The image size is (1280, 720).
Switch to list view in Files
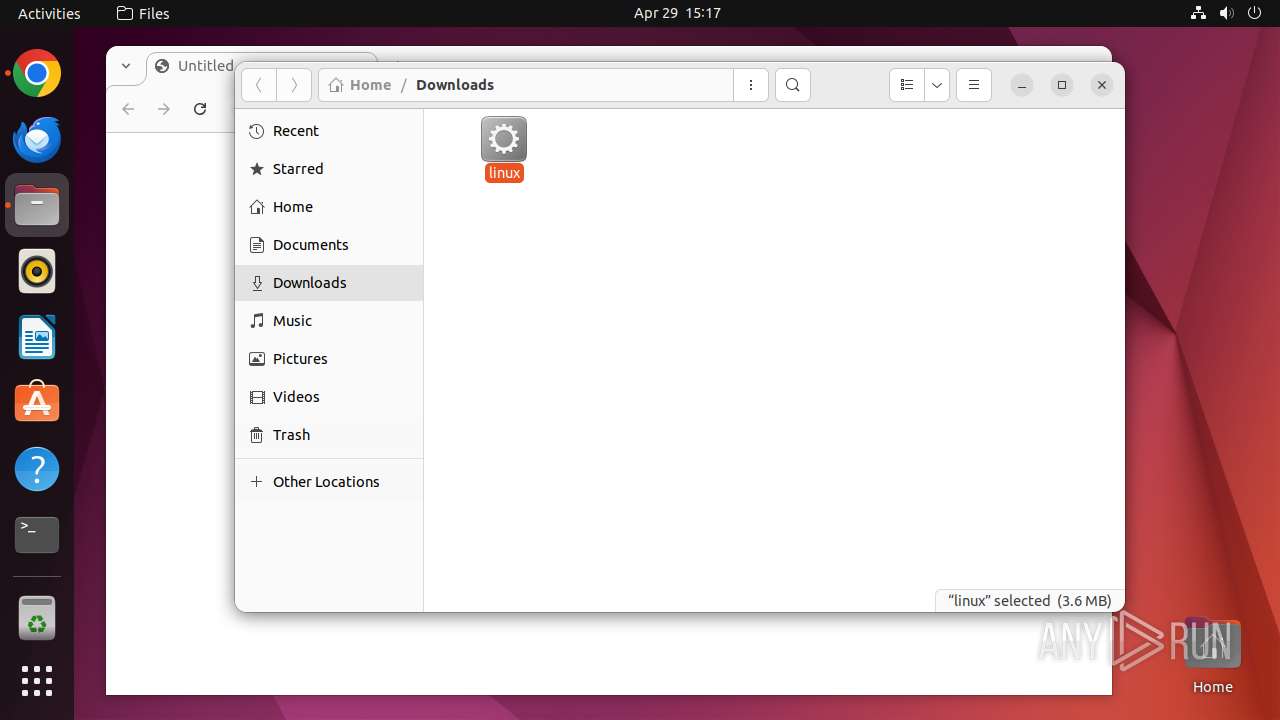click(x=907, y=85)
